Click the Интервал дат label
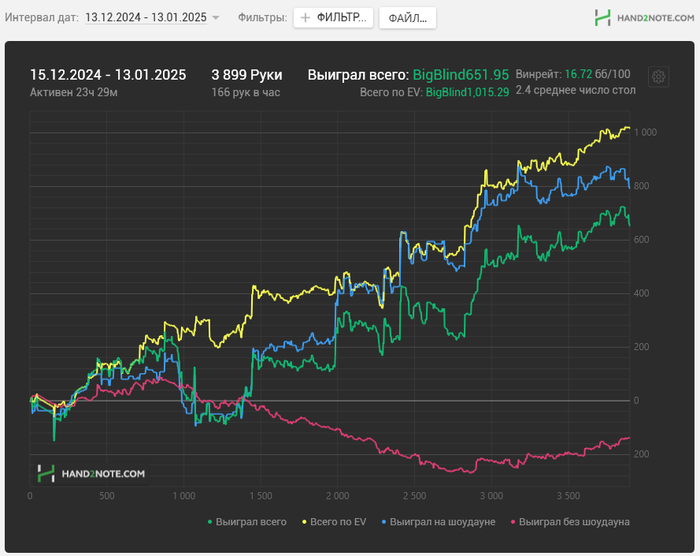 [x=42, y=18]
